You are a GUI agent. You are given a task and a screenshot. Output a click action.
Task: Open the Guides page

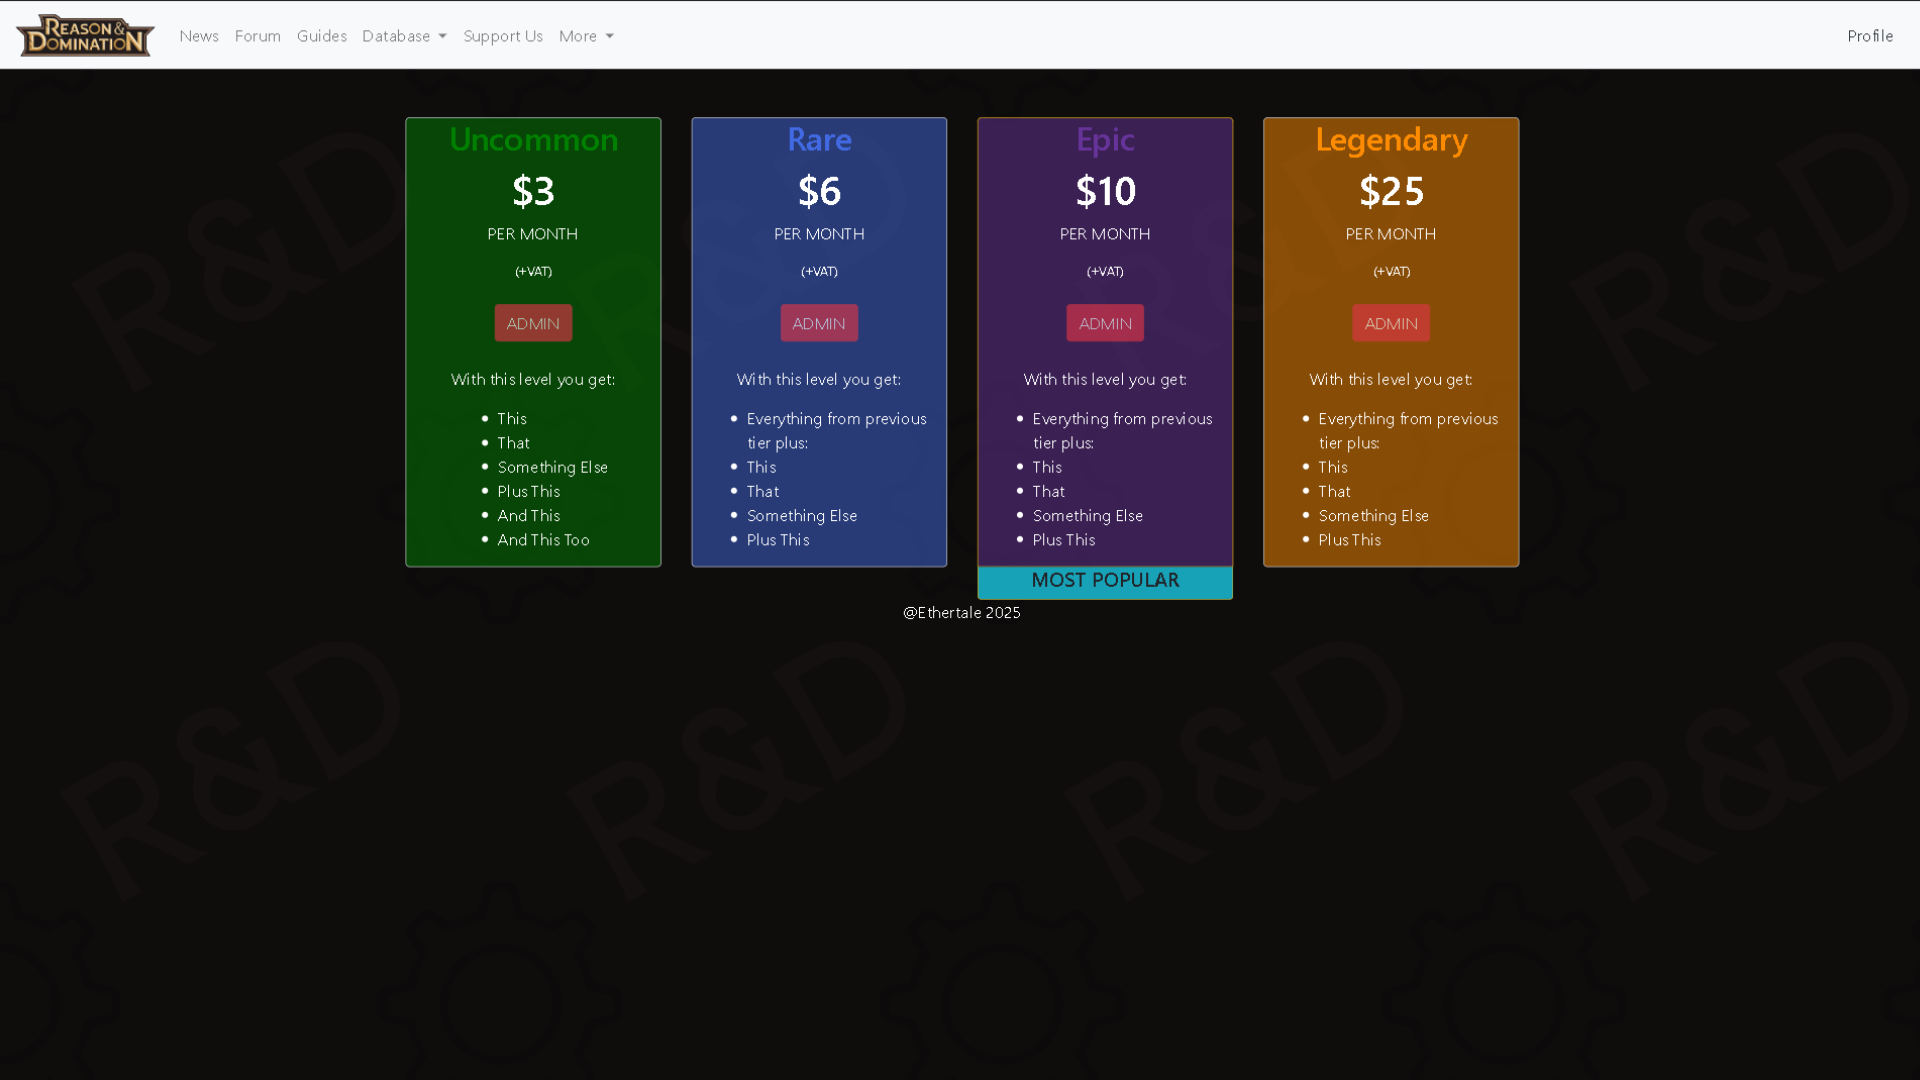pos(321,36)
